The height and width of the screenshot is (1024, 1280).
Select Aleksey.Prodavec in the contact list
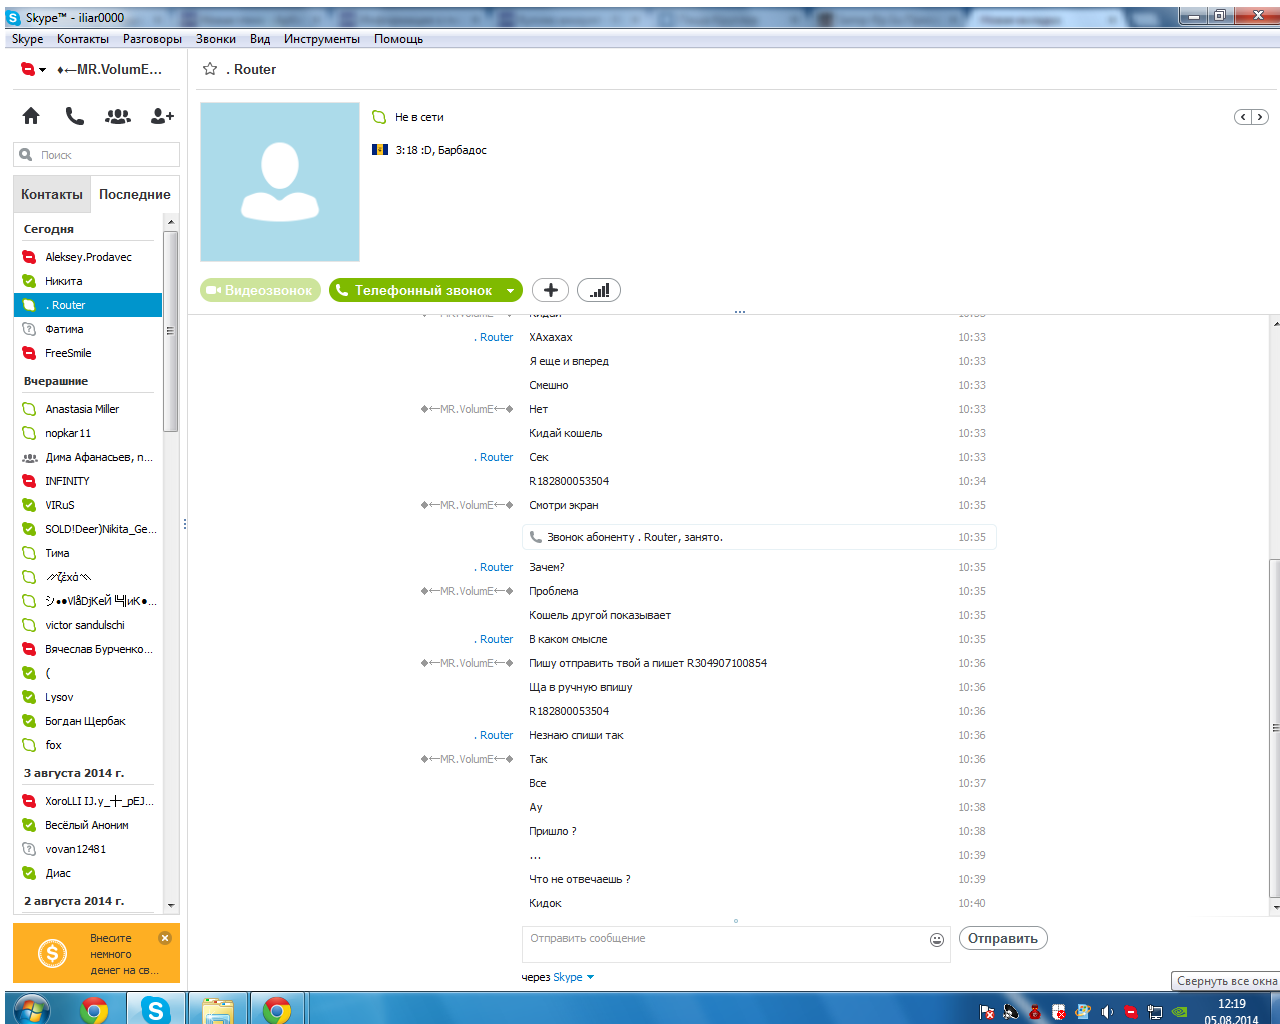88,257
